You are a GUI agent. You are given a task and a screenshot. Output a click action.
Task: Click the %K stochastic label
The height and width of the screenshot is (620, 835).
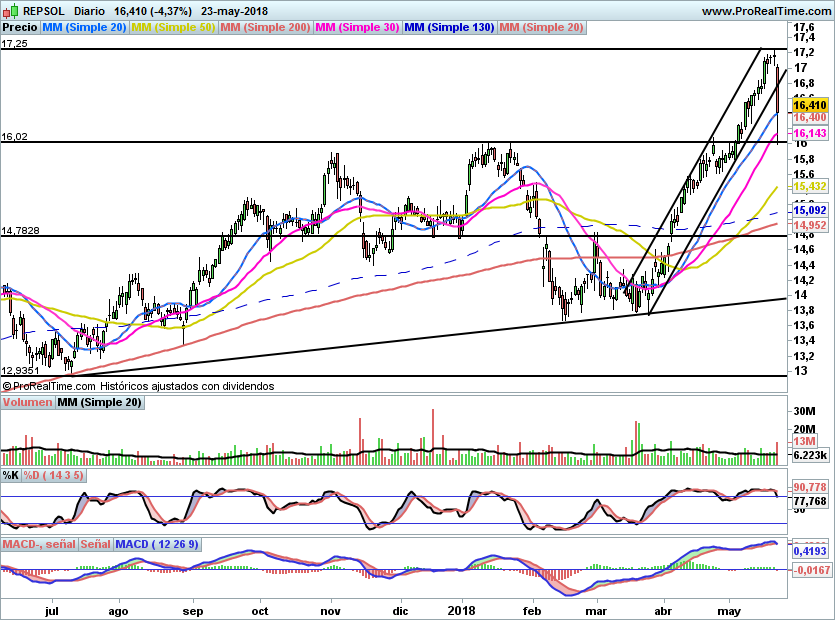click(x=11, y=475)
